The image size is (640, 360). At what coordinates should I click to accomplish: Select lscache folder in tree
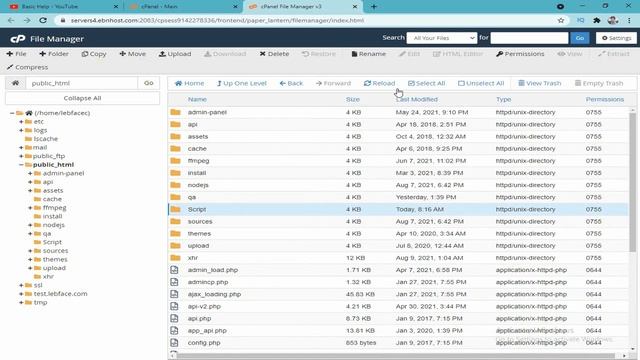46,139
